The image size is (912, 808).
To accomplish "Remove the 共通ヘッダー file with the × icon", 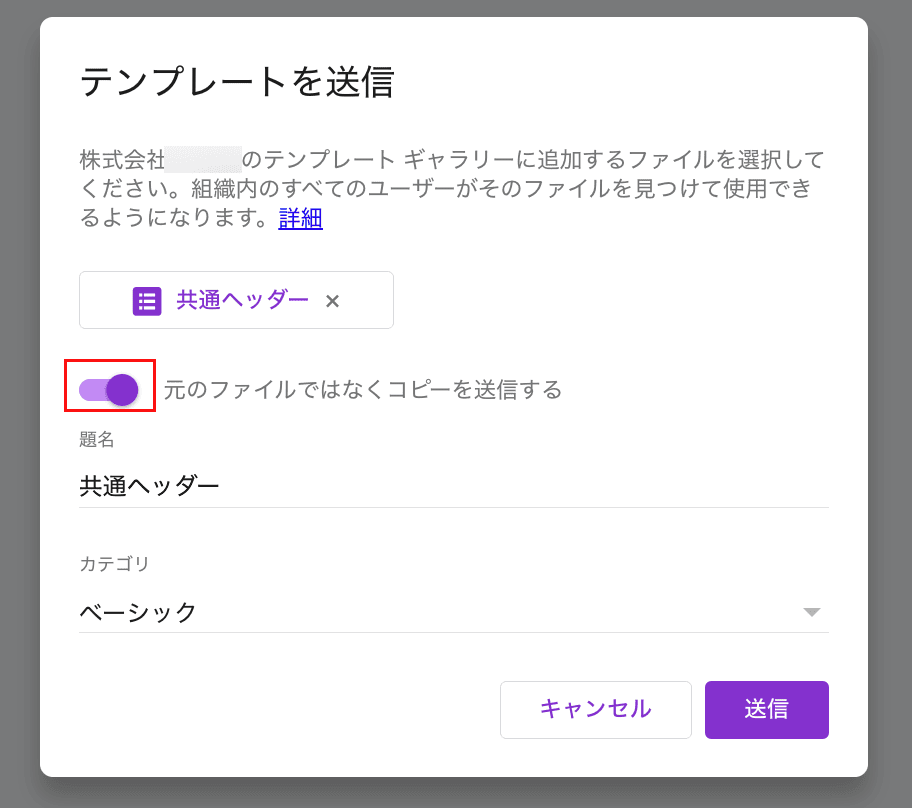I will point(332,301).
